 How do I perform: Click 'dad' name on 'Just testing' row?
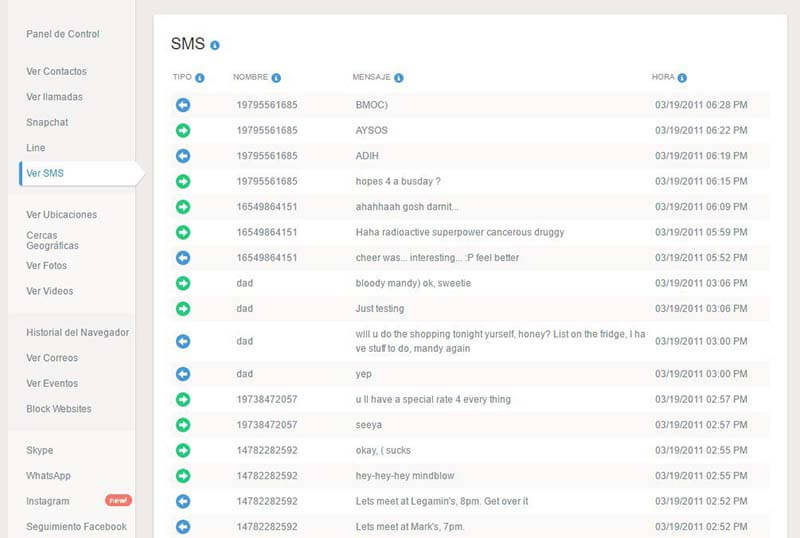point(245,309)
